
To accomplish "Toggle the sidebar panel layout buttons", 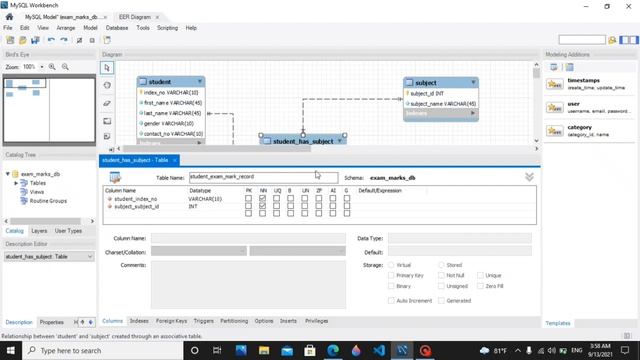I will 629,40.
